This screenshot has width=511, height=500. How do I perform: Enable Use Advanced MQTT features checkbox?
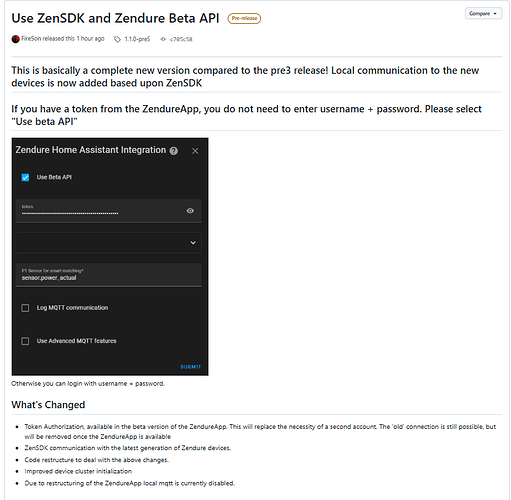coord(25,341)
